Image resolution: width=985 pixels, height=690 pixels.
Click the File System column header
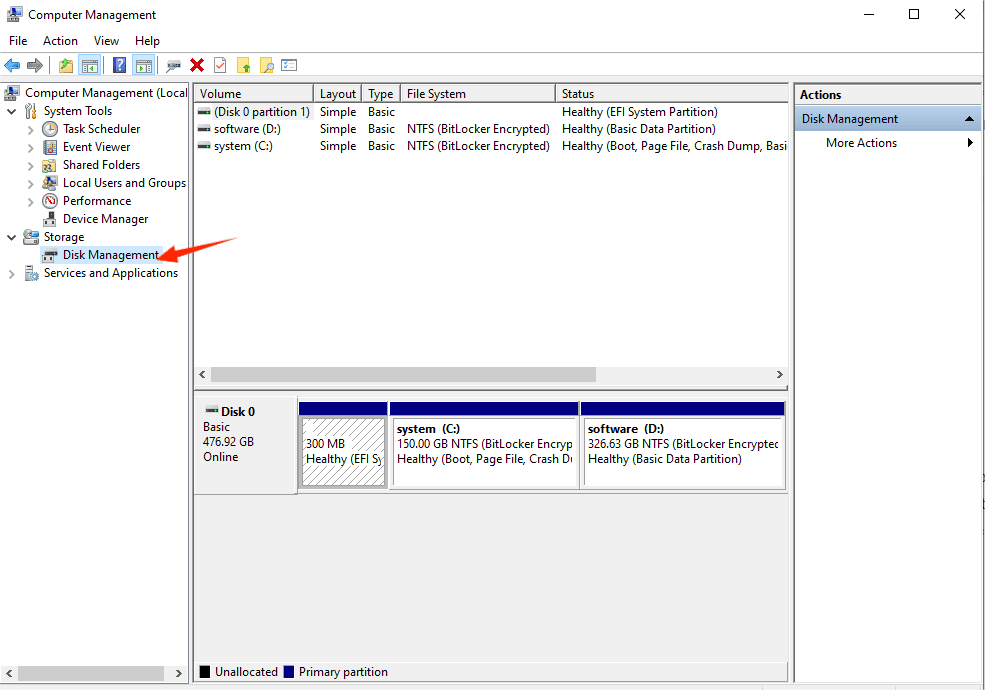point(436,94)
